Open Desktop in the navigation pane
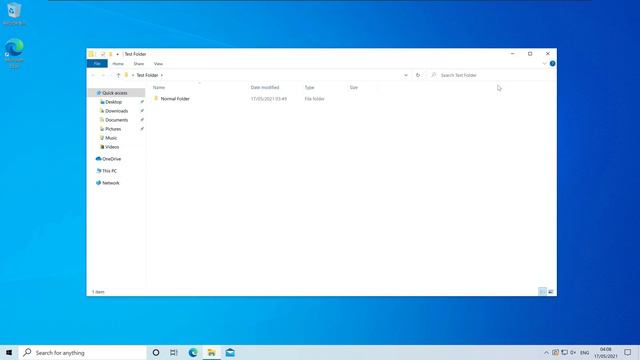The height and width of the screenshot is (360, 640). 113,102
